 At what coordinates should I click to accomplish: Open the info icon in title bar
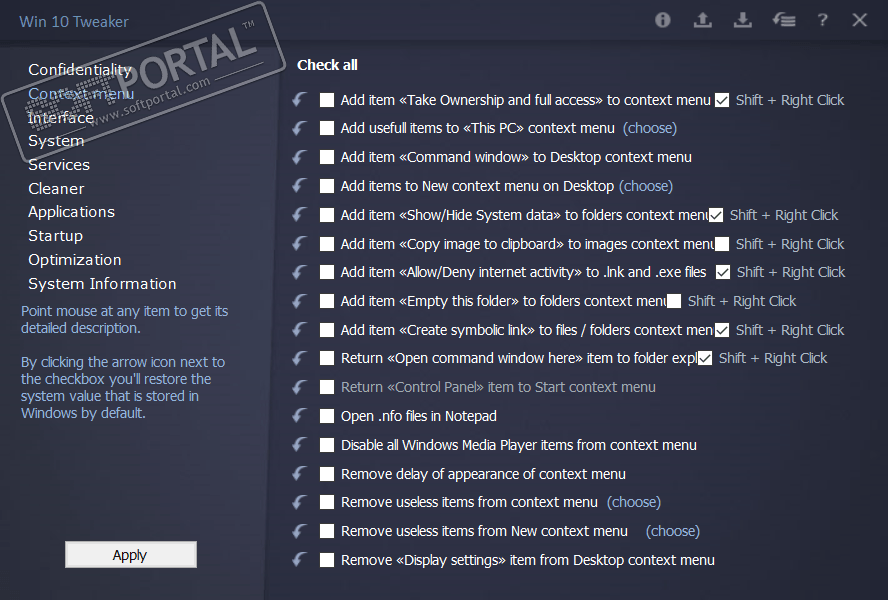point(663,21)
